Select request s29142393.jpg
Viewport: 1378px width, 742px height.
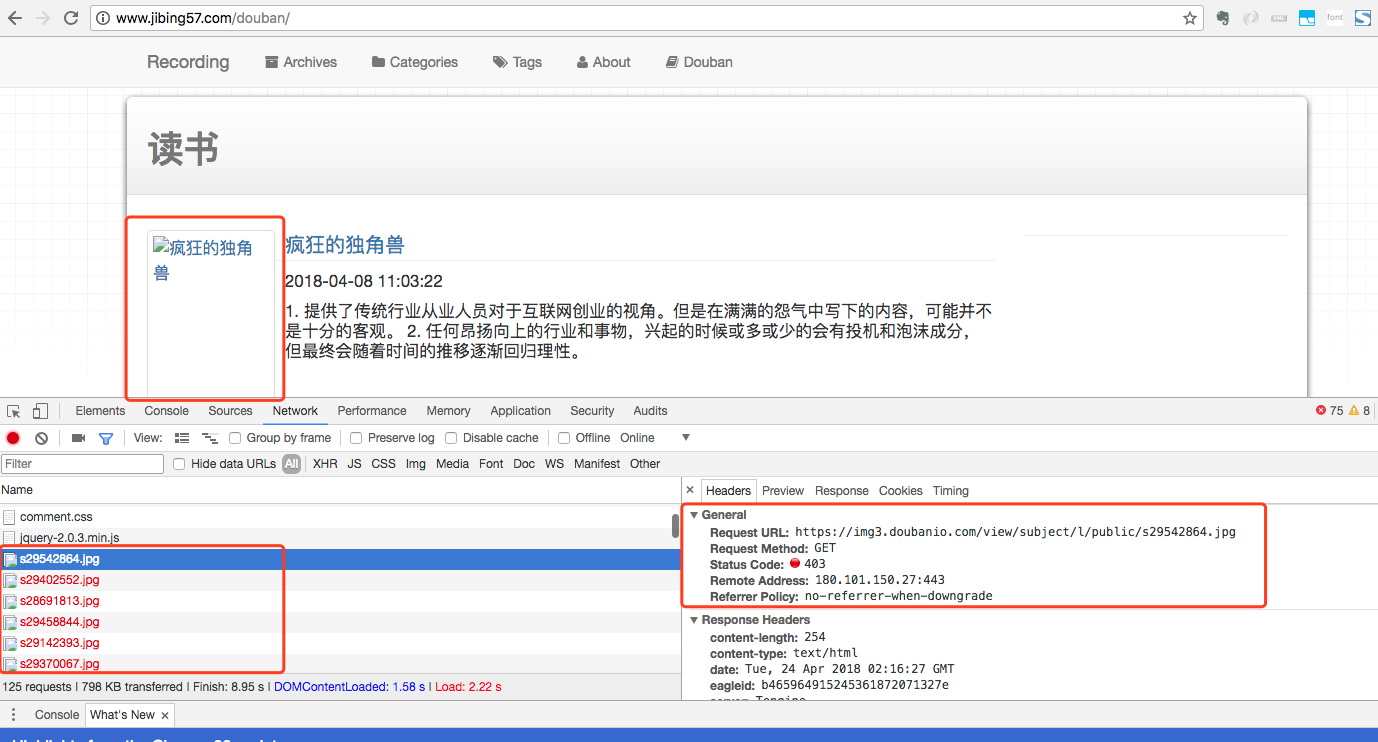click(340, 643)
